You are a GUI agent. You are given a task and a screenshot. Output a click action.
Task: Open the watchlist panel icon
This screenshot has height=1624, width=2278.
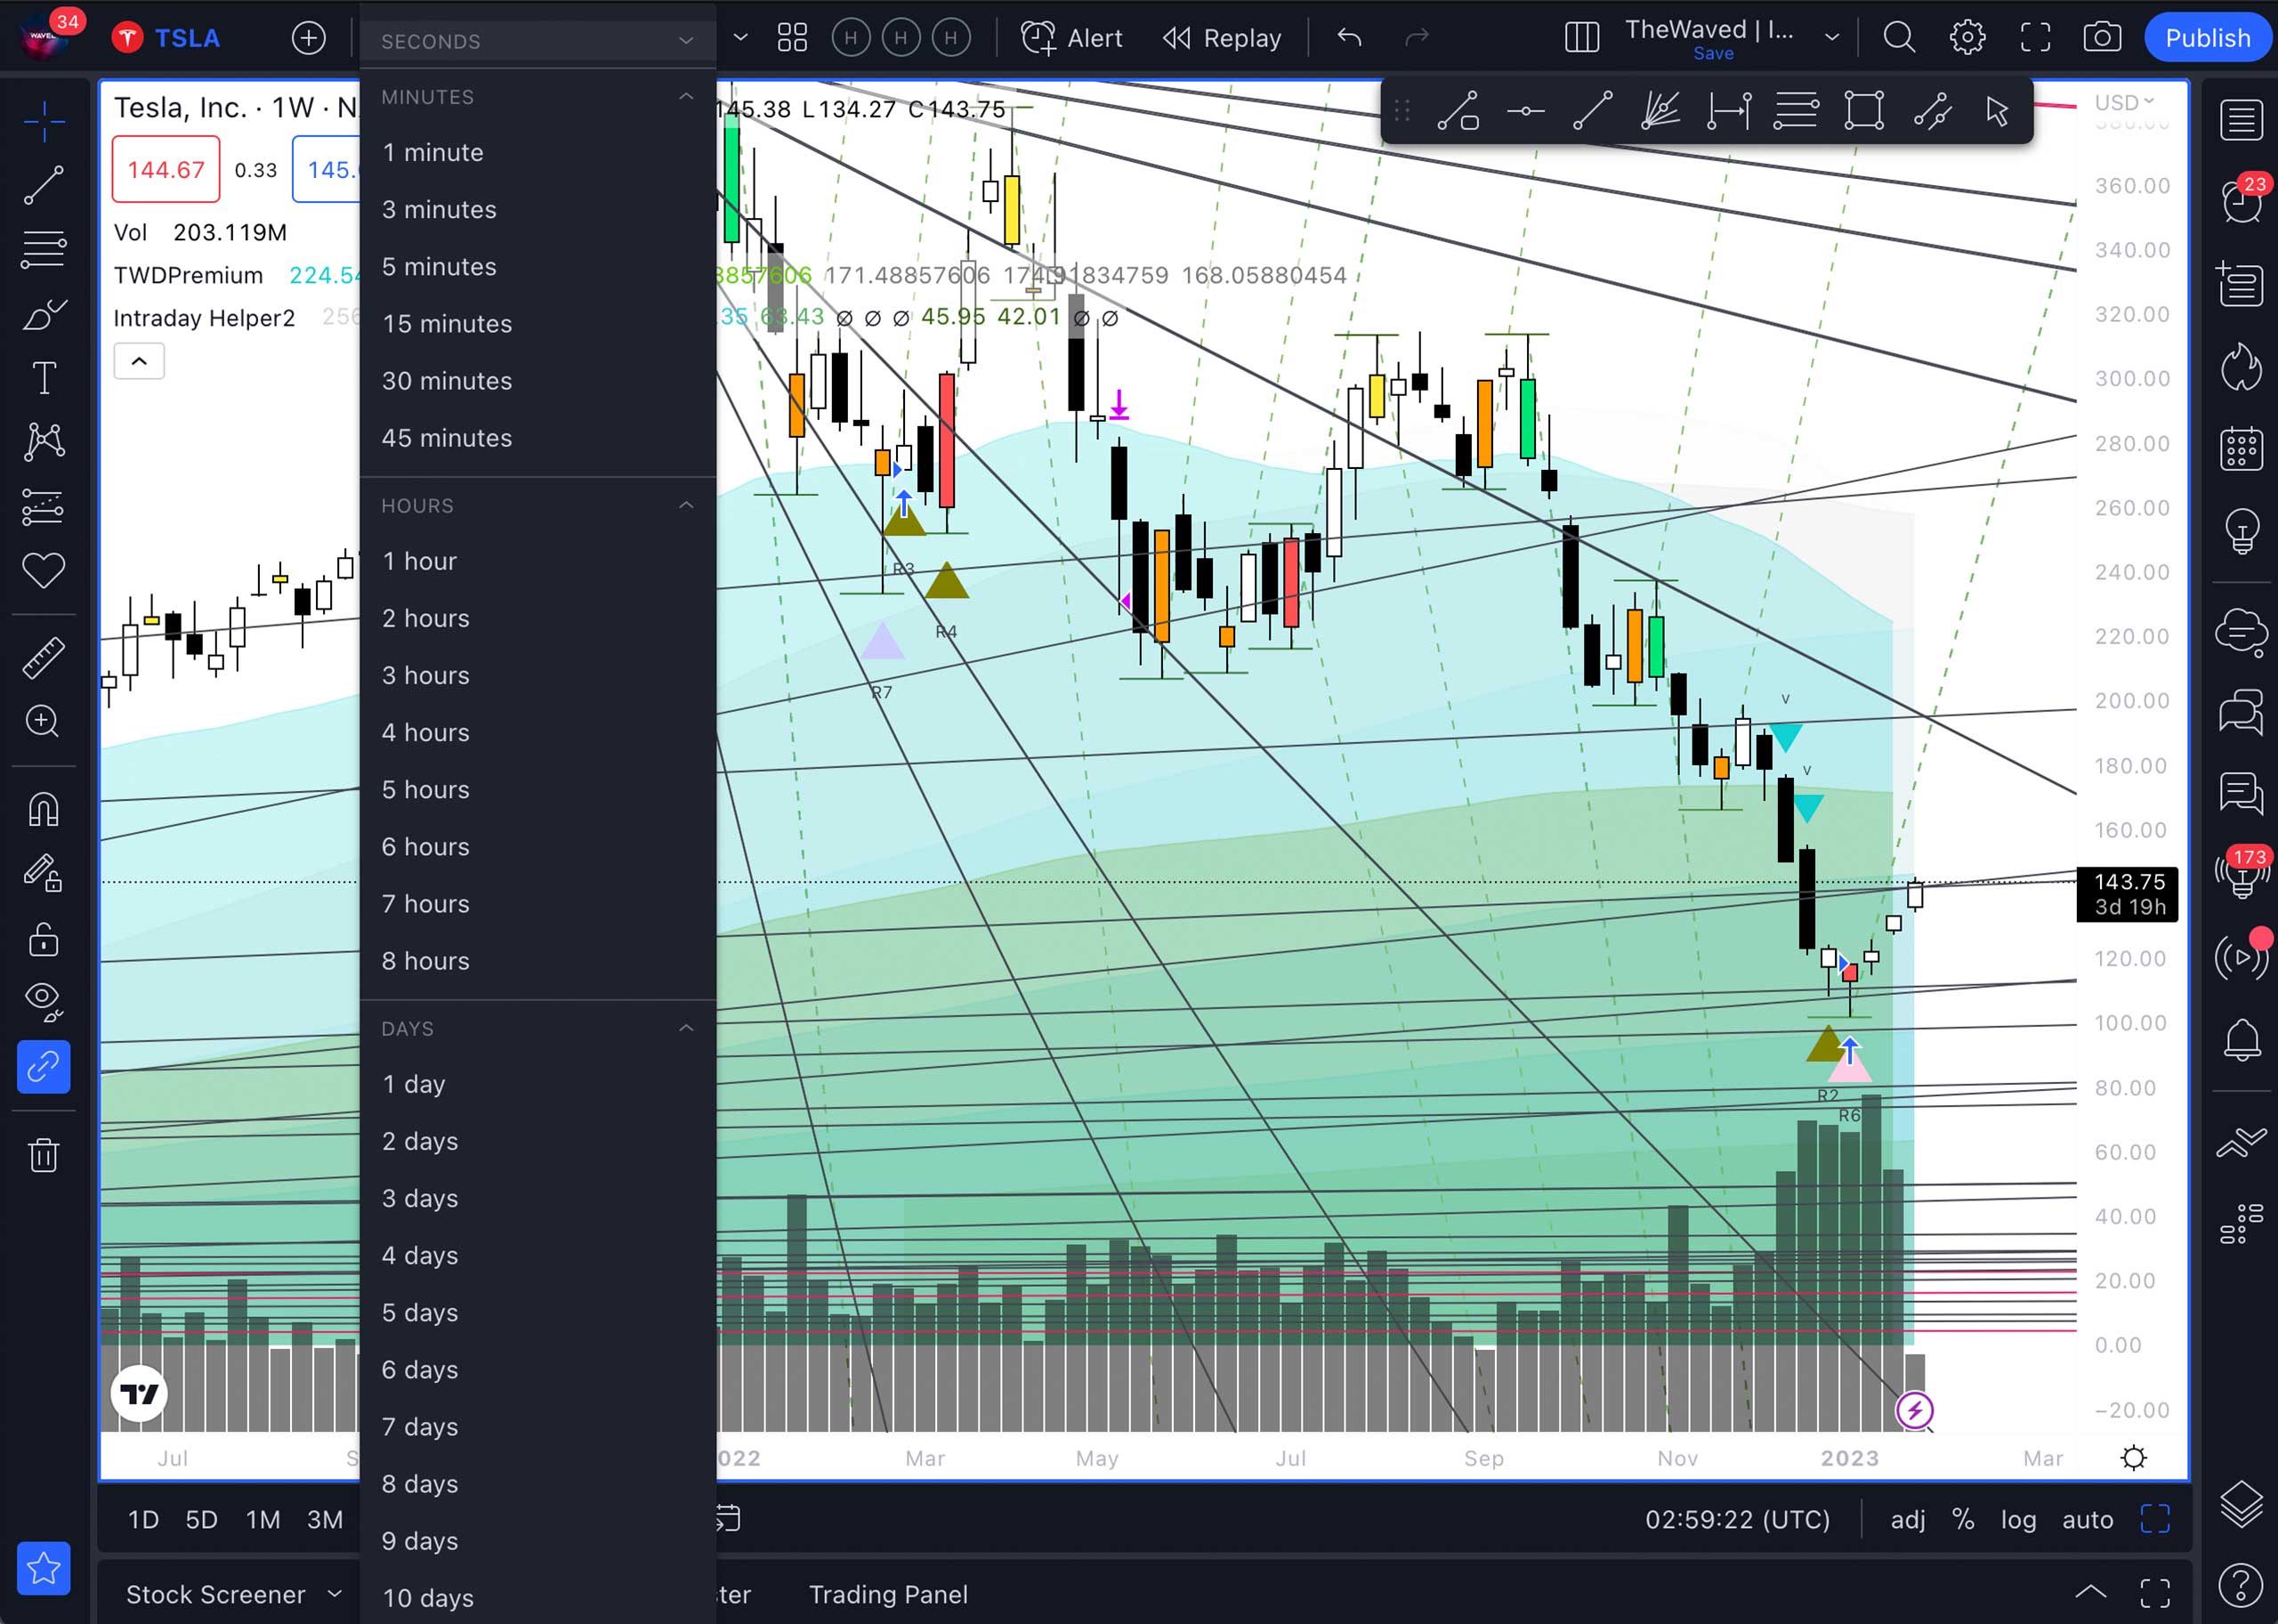[x=2241, y=121]
